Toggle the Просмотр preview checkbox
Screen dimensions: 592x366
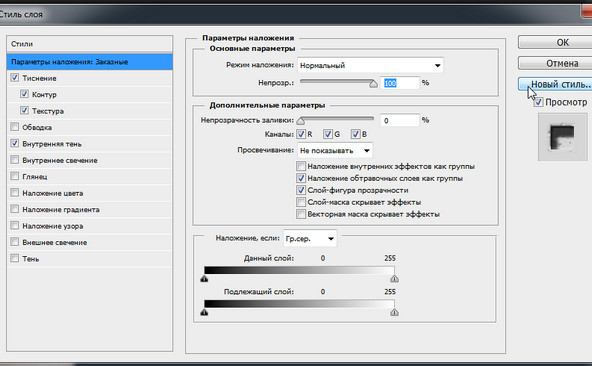point(538,102)
